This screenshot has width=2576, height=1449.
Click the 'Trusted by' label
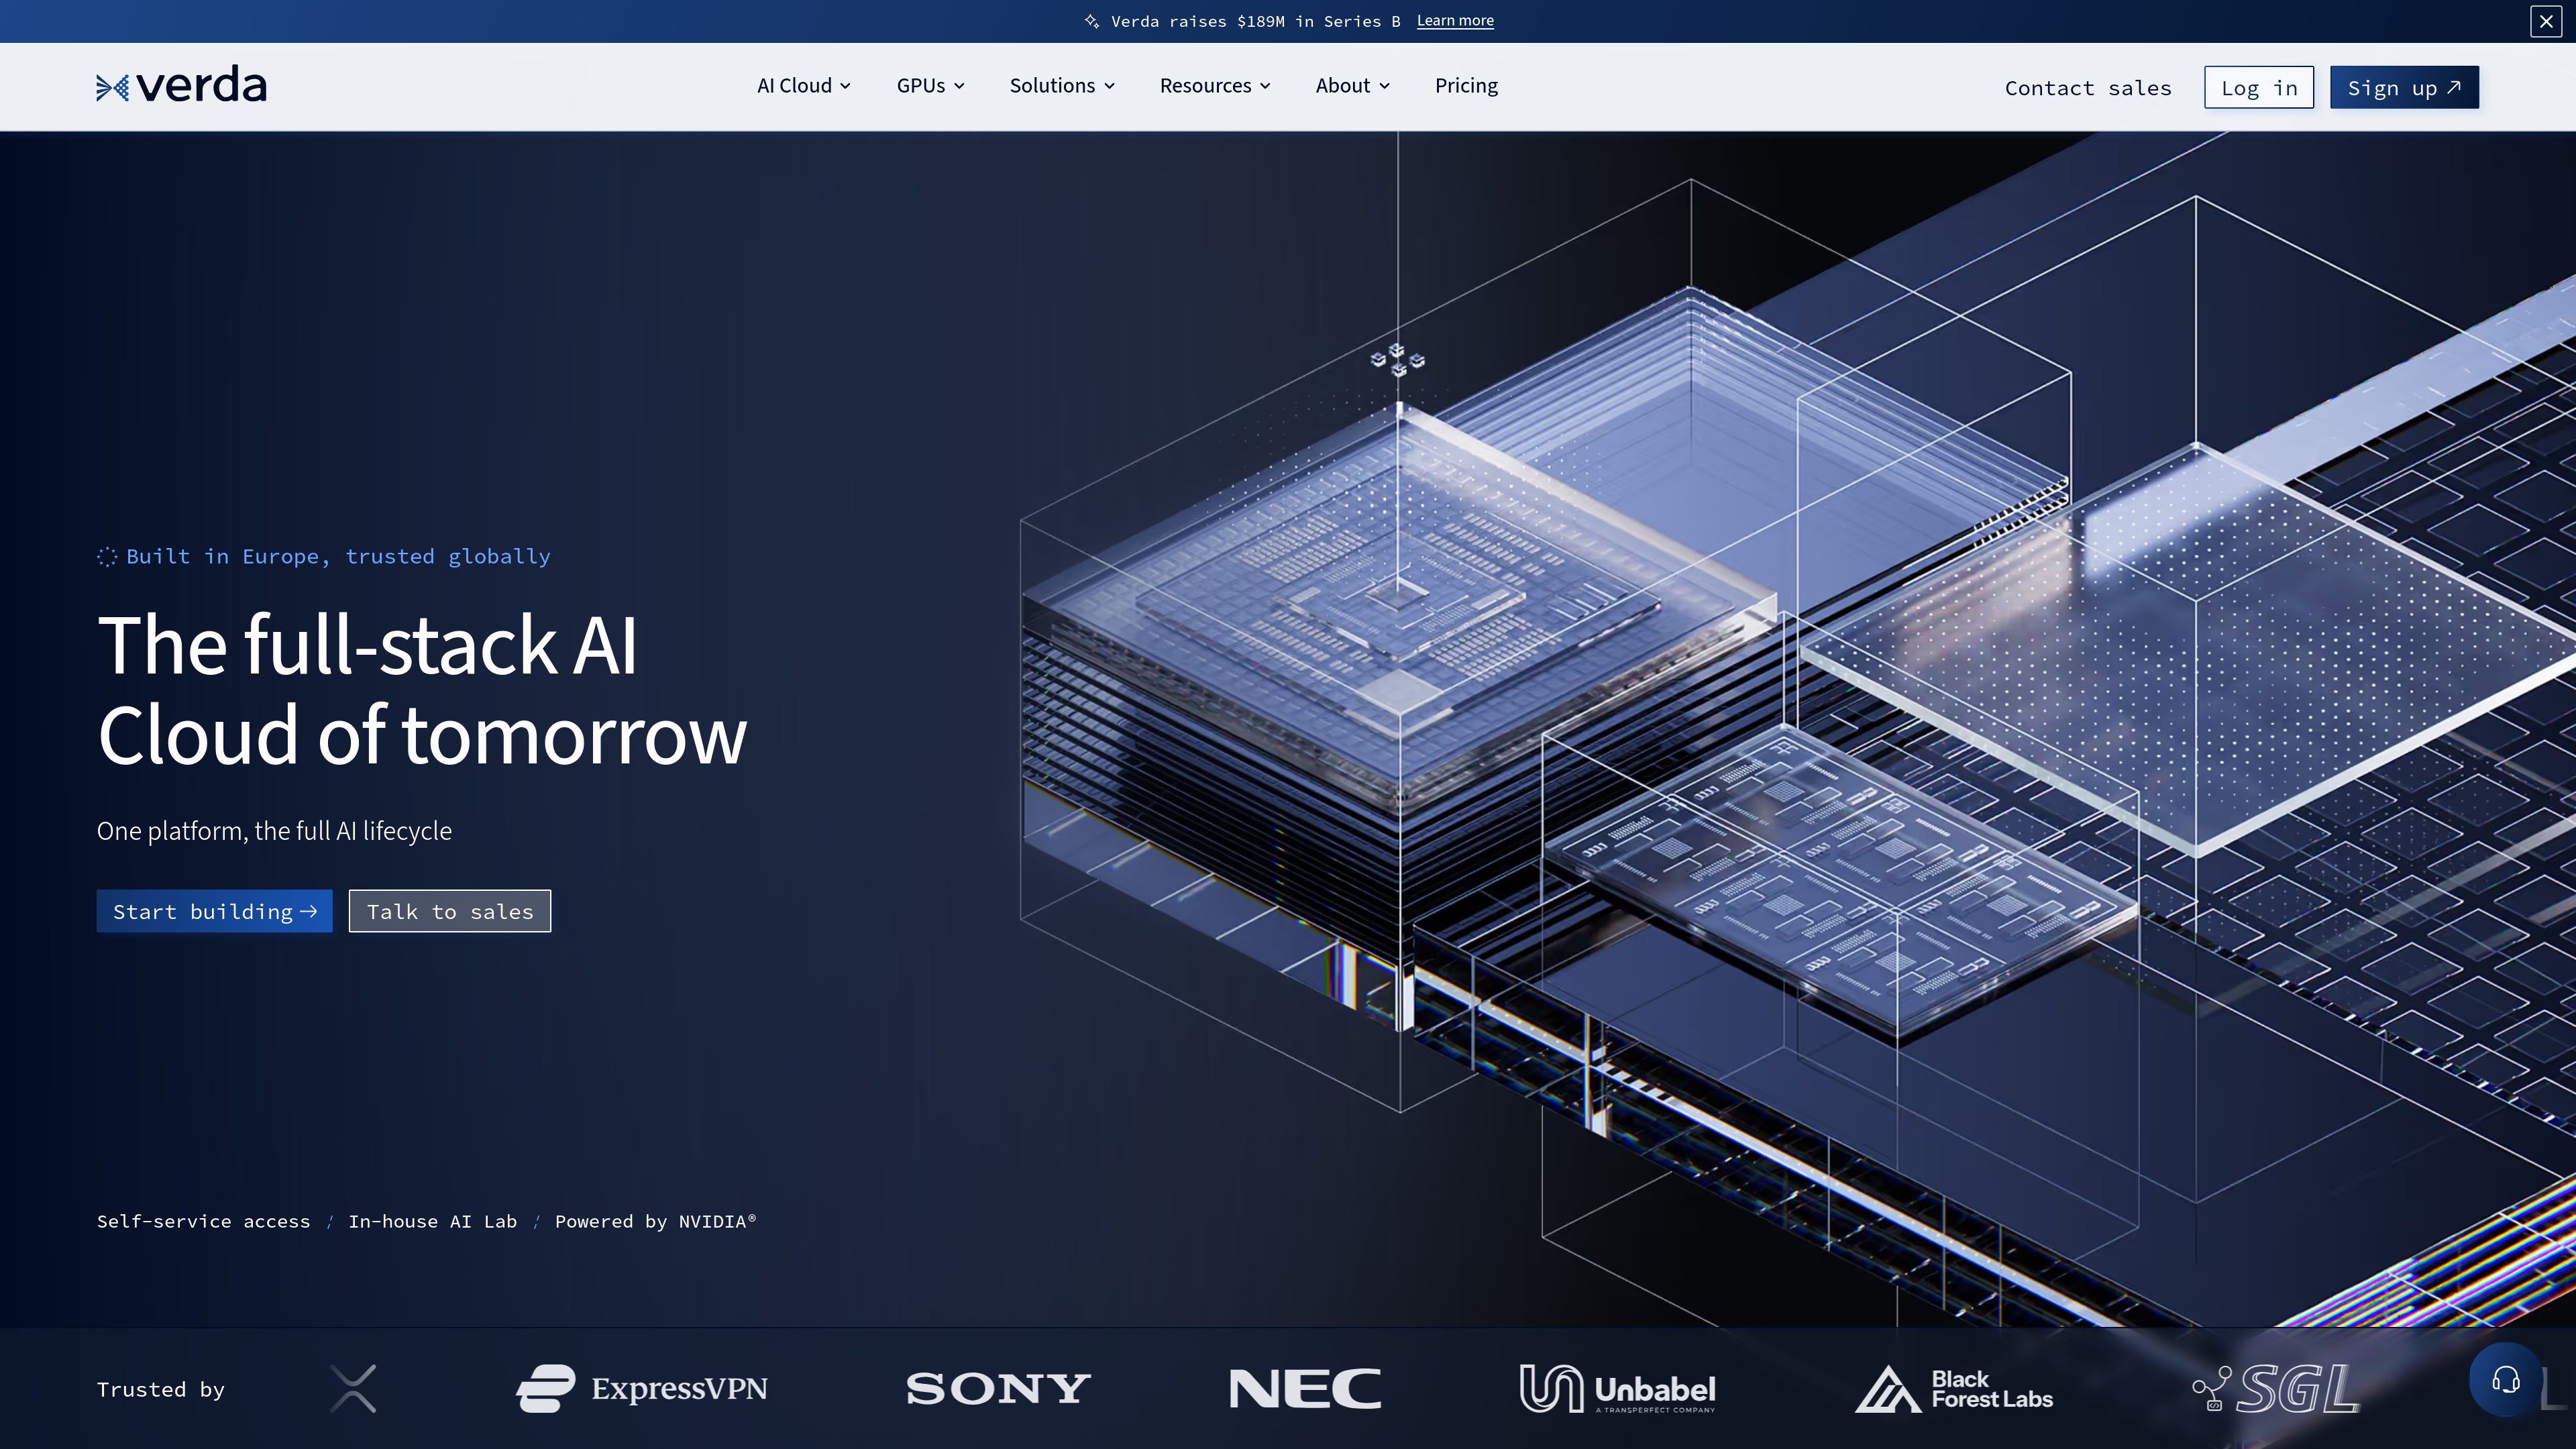(x=161, y=1389)
